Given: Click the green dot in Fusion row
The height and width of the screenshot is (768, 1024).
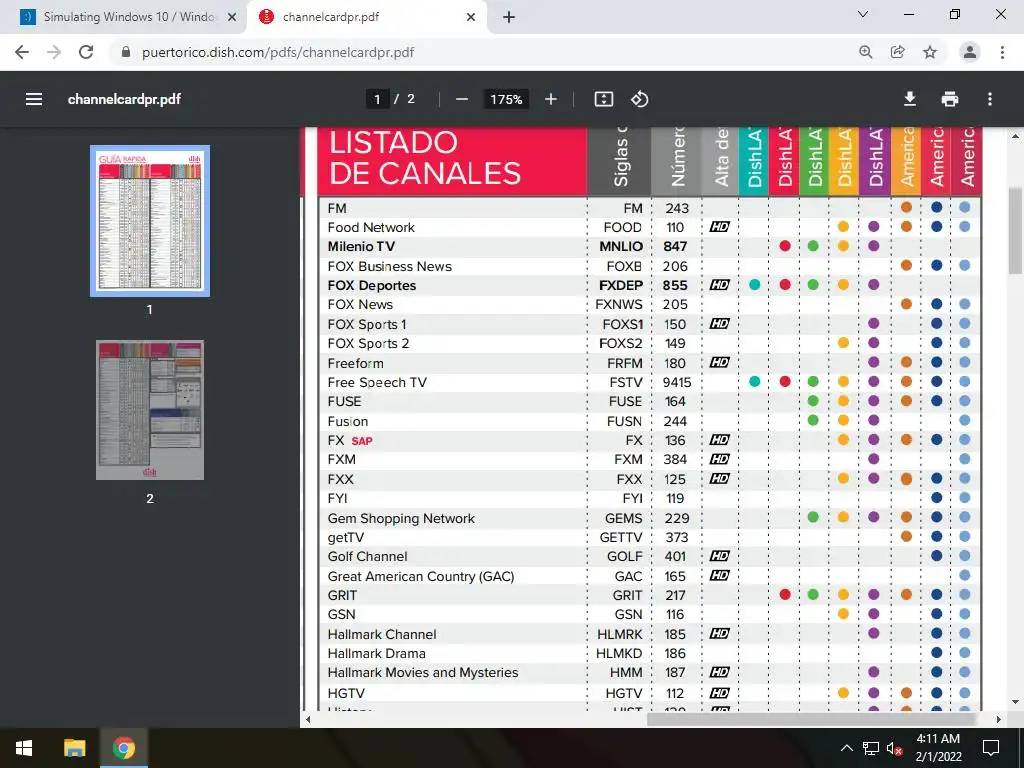Looking at the screenshot, I should [813, 420].
